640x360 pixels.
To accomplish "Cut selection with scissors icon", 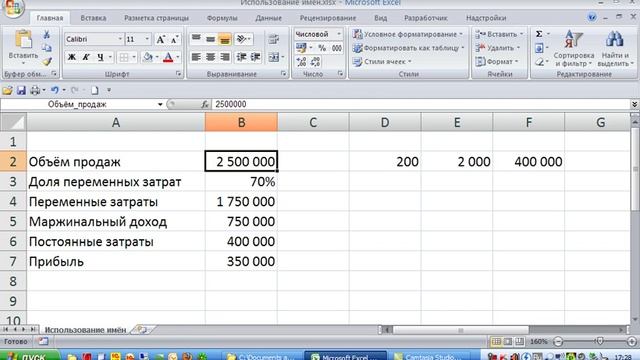I will pyautogui.click(x=47, y=35).
